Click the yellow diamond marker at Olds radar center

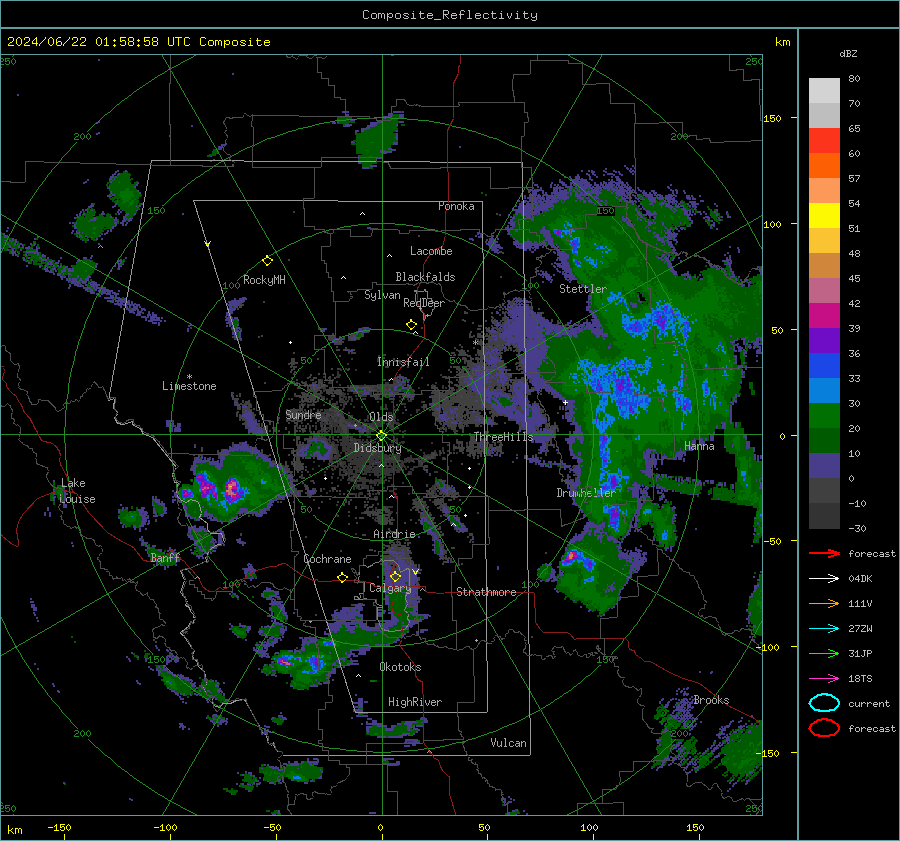[381, 436]
